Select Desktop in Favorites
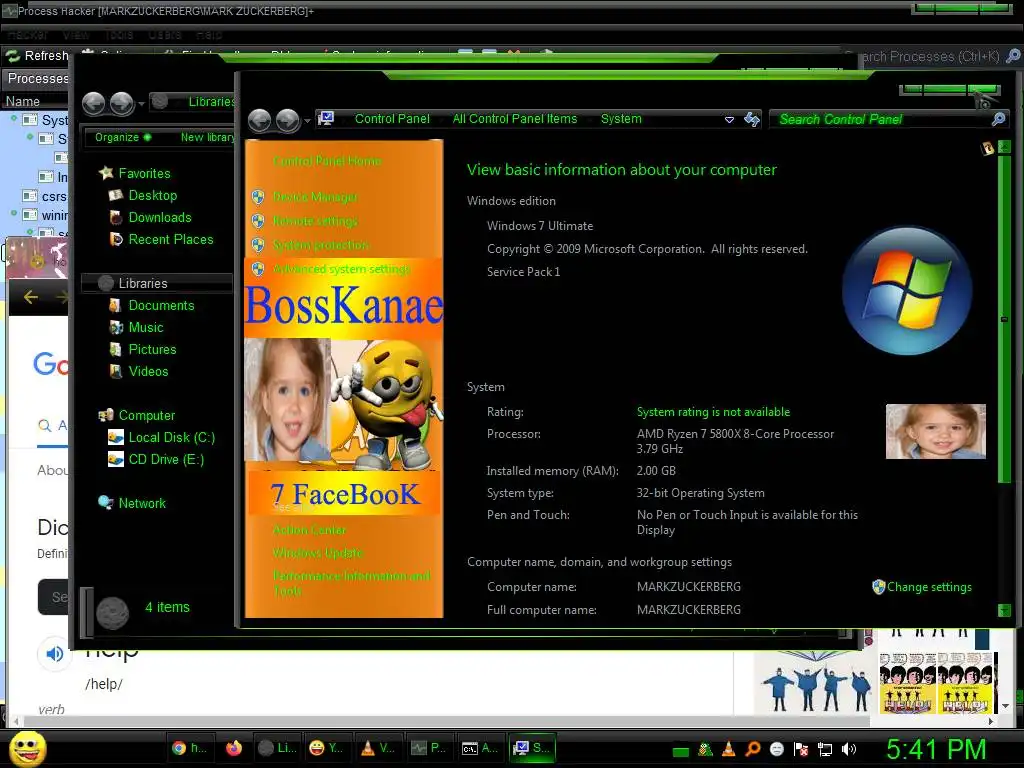The width and height of the screenshot is (1024, 768). coord(153,195)
